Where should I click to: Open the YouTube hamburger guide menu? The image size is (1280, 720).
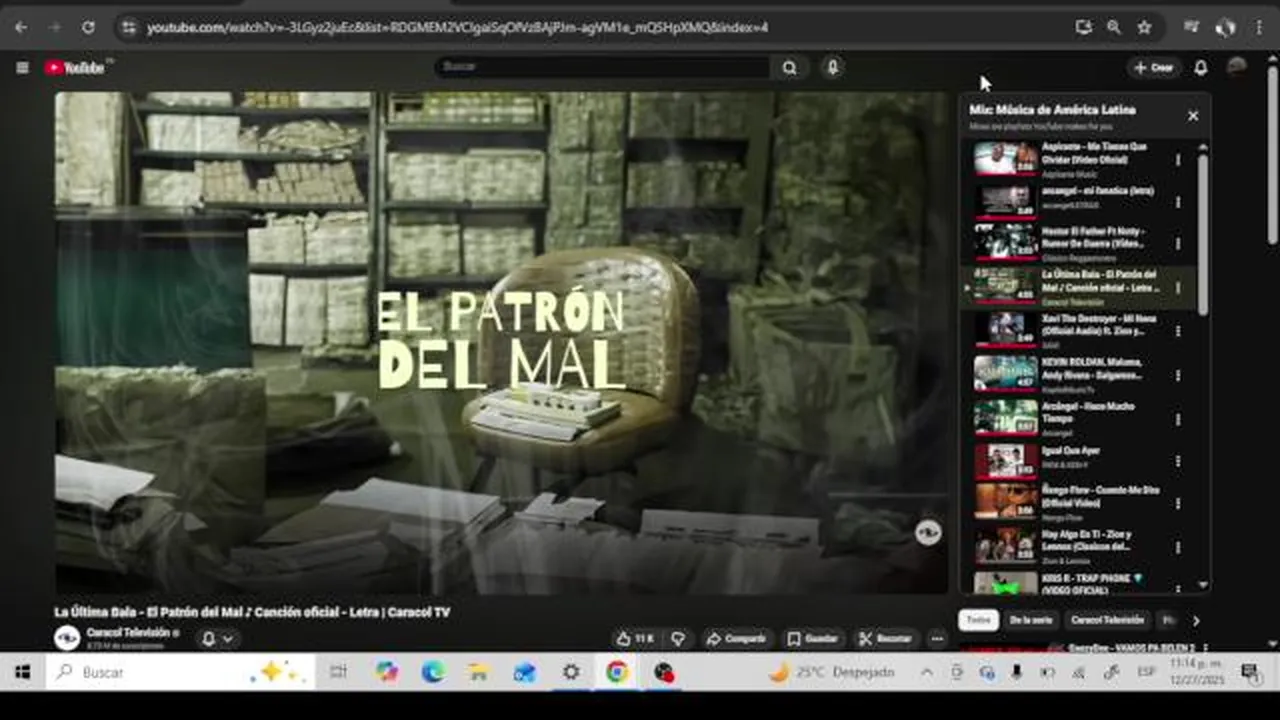(x=22, y=67)
